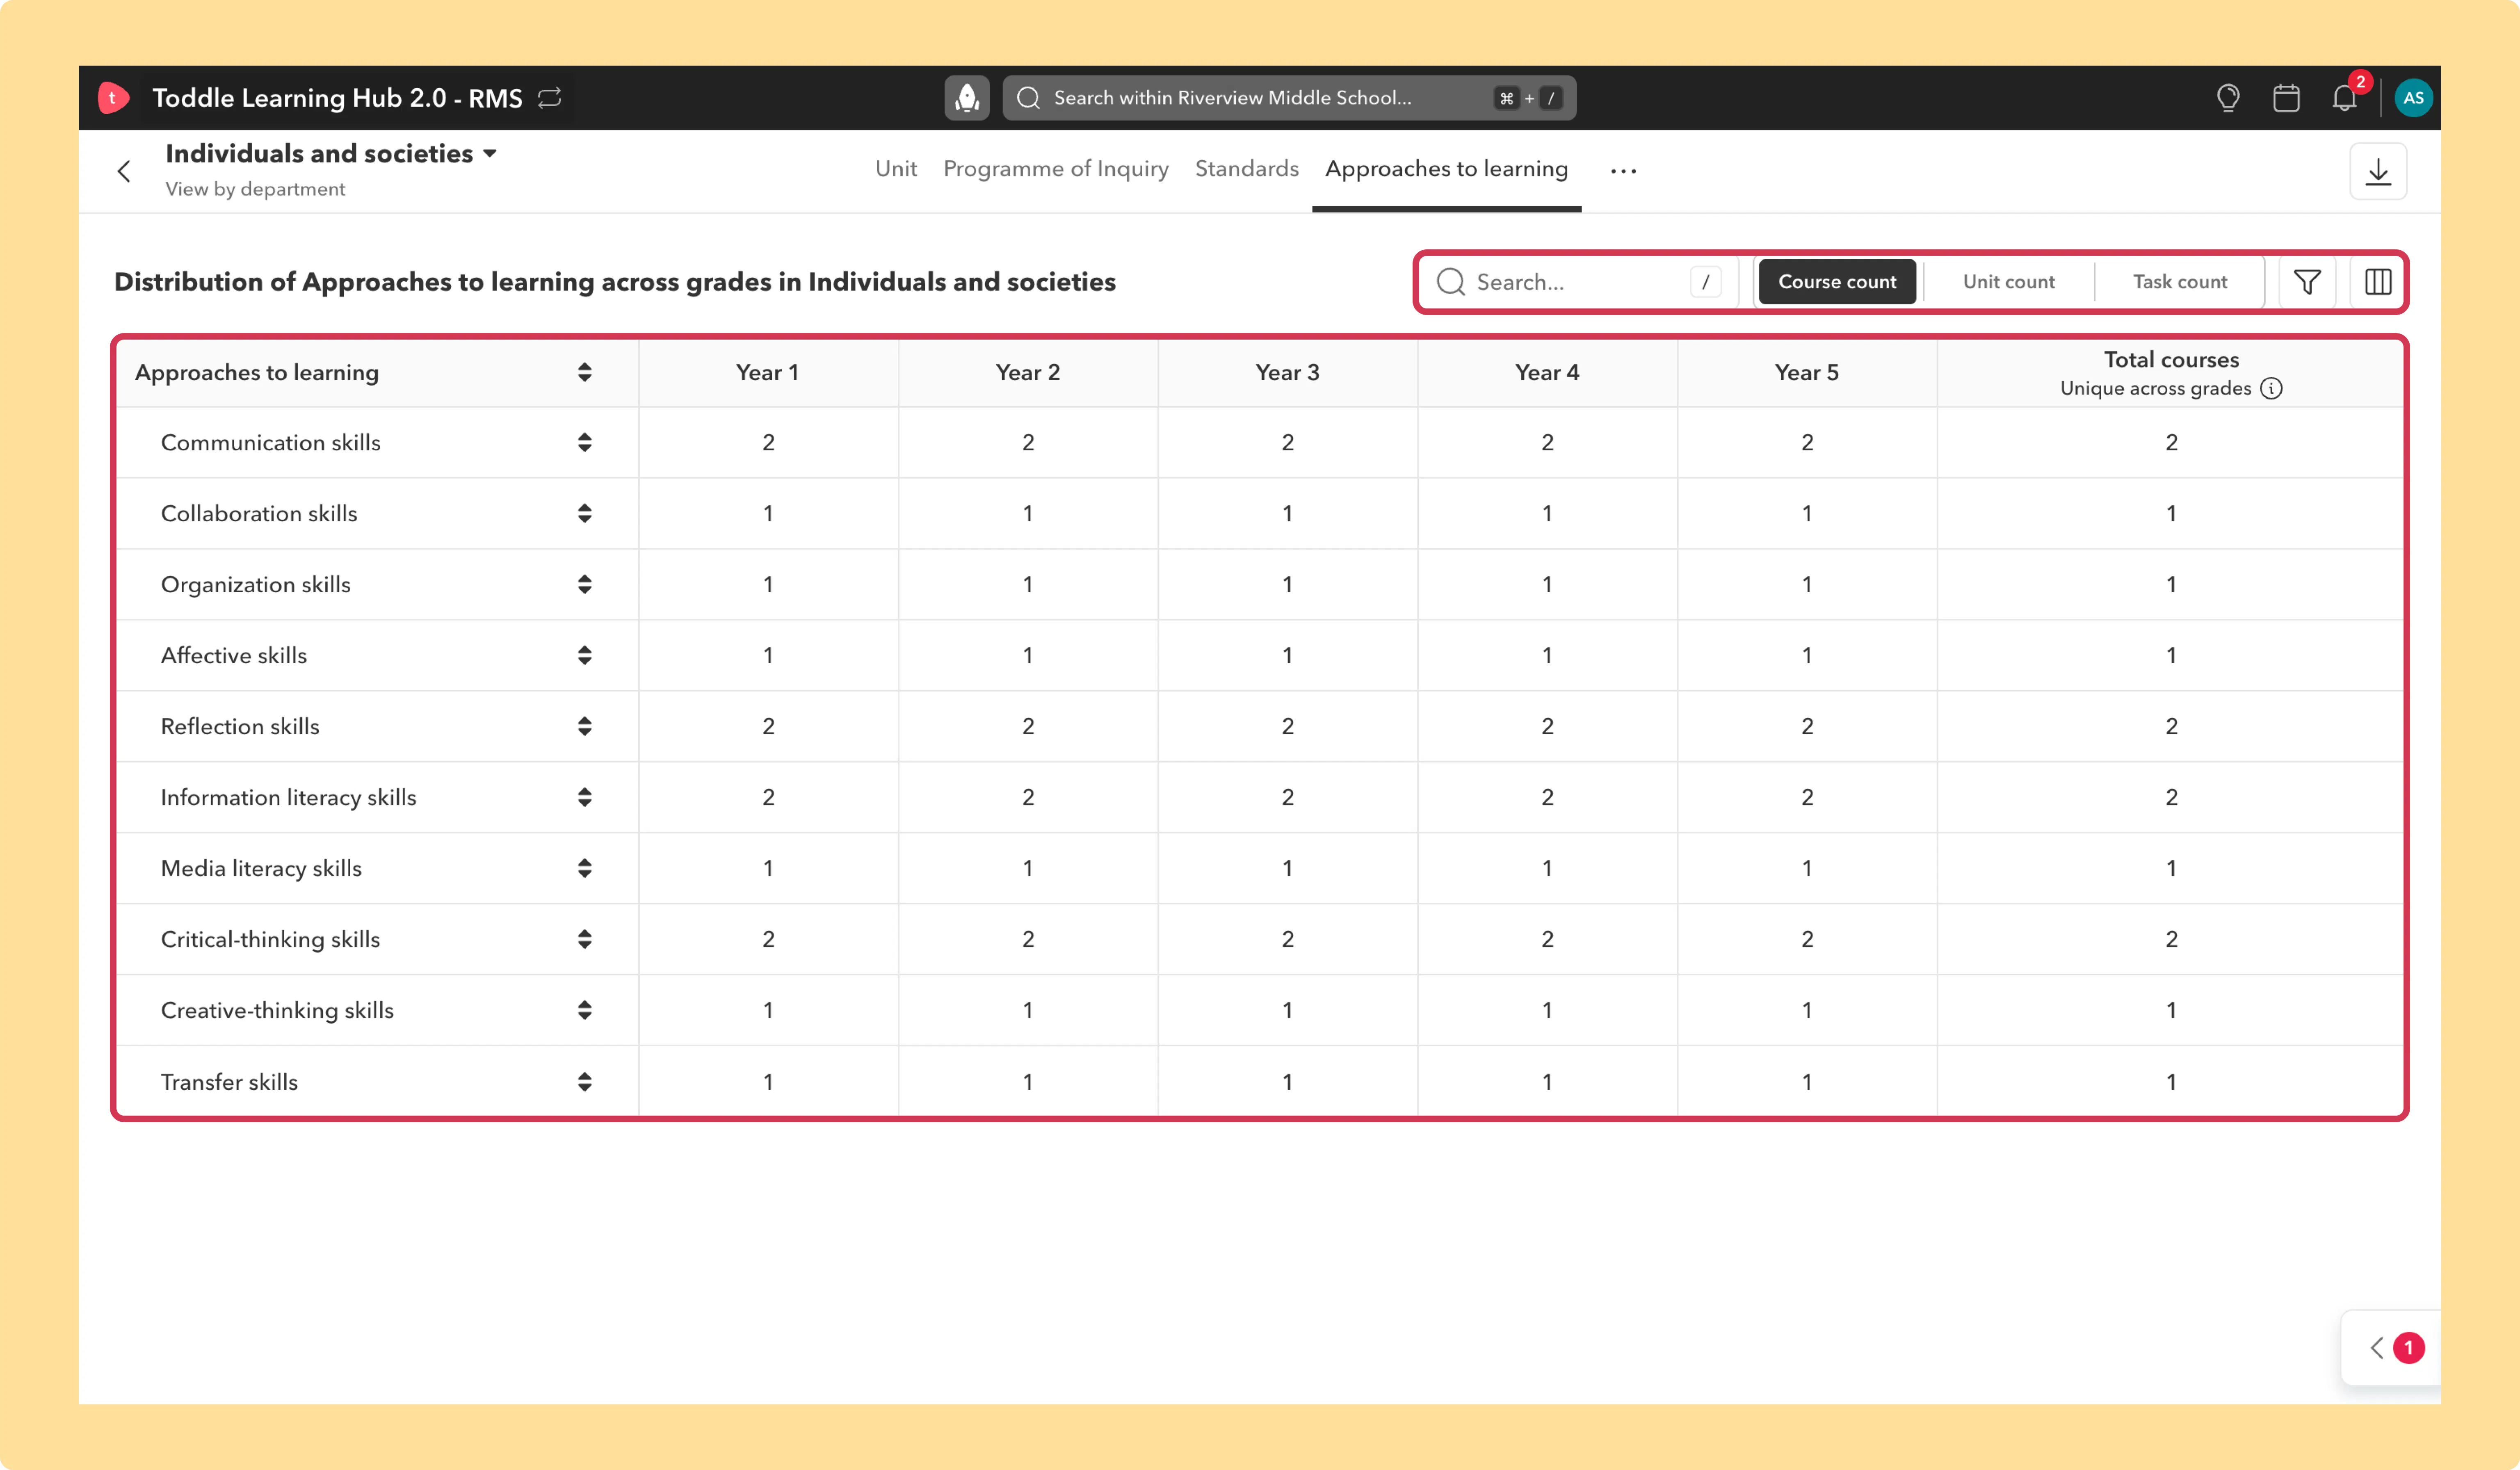Click the info icon beside Unique across grades
Screen dimensions: 2520x1470
coord(2271,388)
